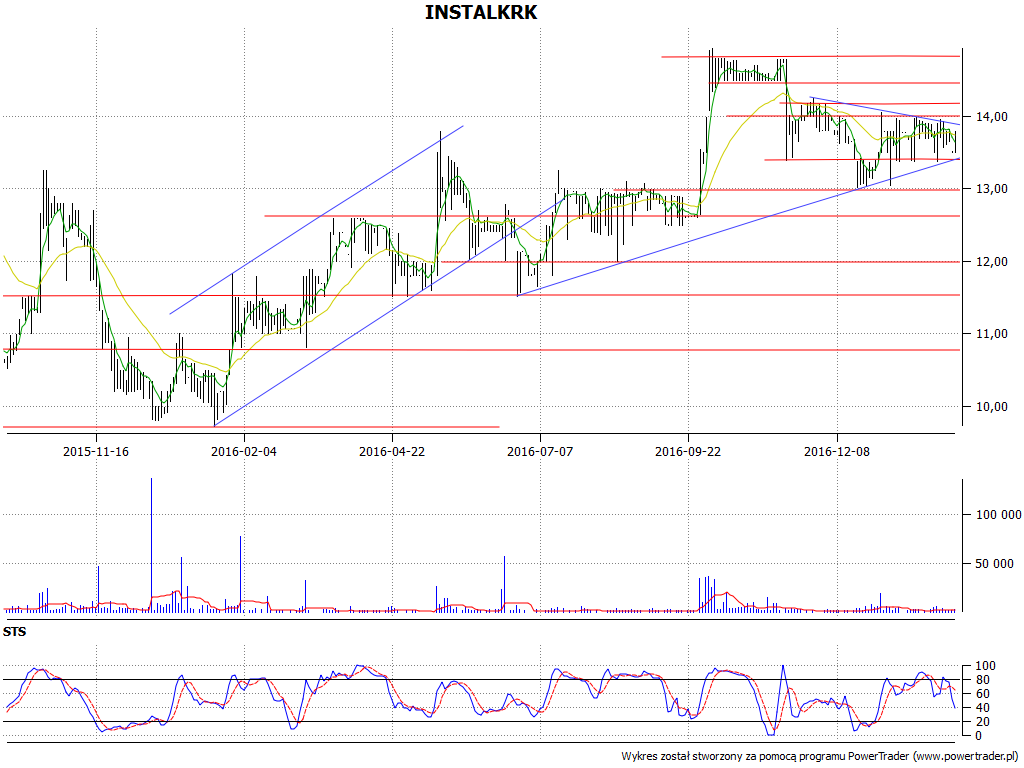Select the 2016-04-22 date label
This screenshot has width=1024, height=768.
click(392, 451)
